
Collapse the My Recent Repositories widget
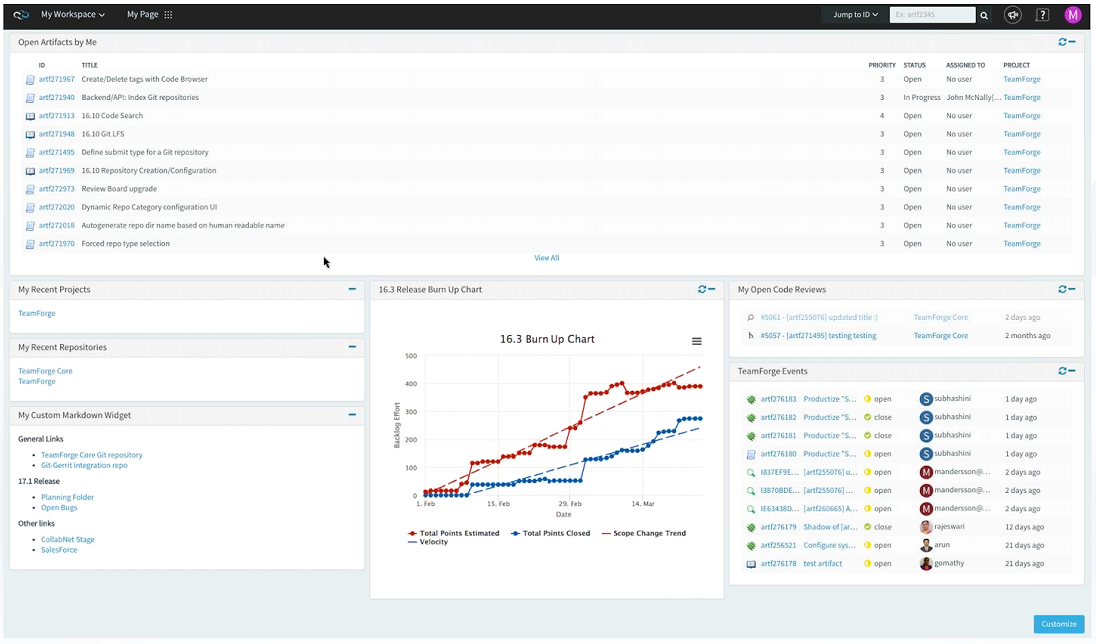coord(352,347)
